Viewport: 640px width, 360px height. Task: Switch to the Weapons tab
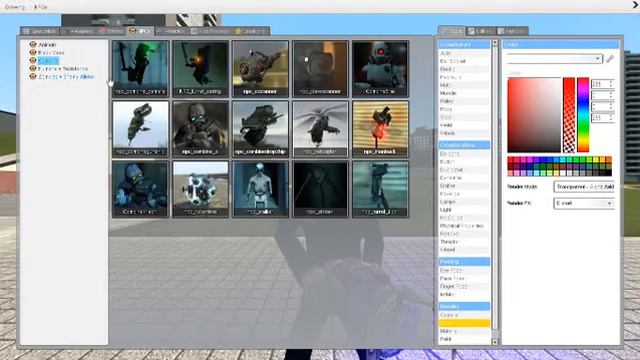(78, 31)
